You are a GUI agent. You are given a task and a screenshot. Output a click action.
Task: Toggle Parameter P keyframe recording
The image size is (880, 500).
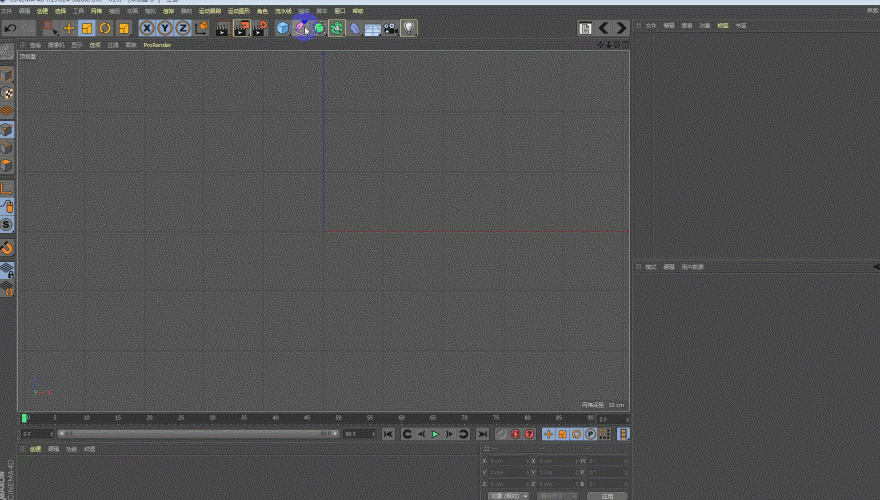pos(590,434)
